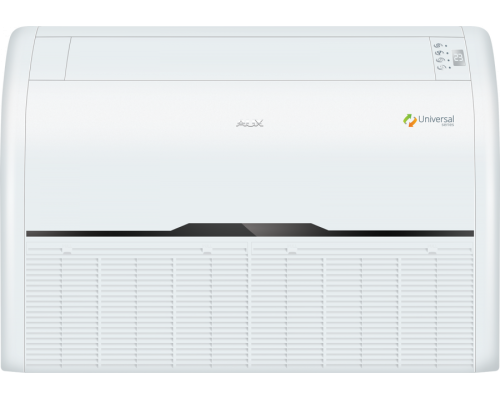Screen dimensions: 500x400
Task: Click the LED dot beside the bottom indicator
Action: 450,67
